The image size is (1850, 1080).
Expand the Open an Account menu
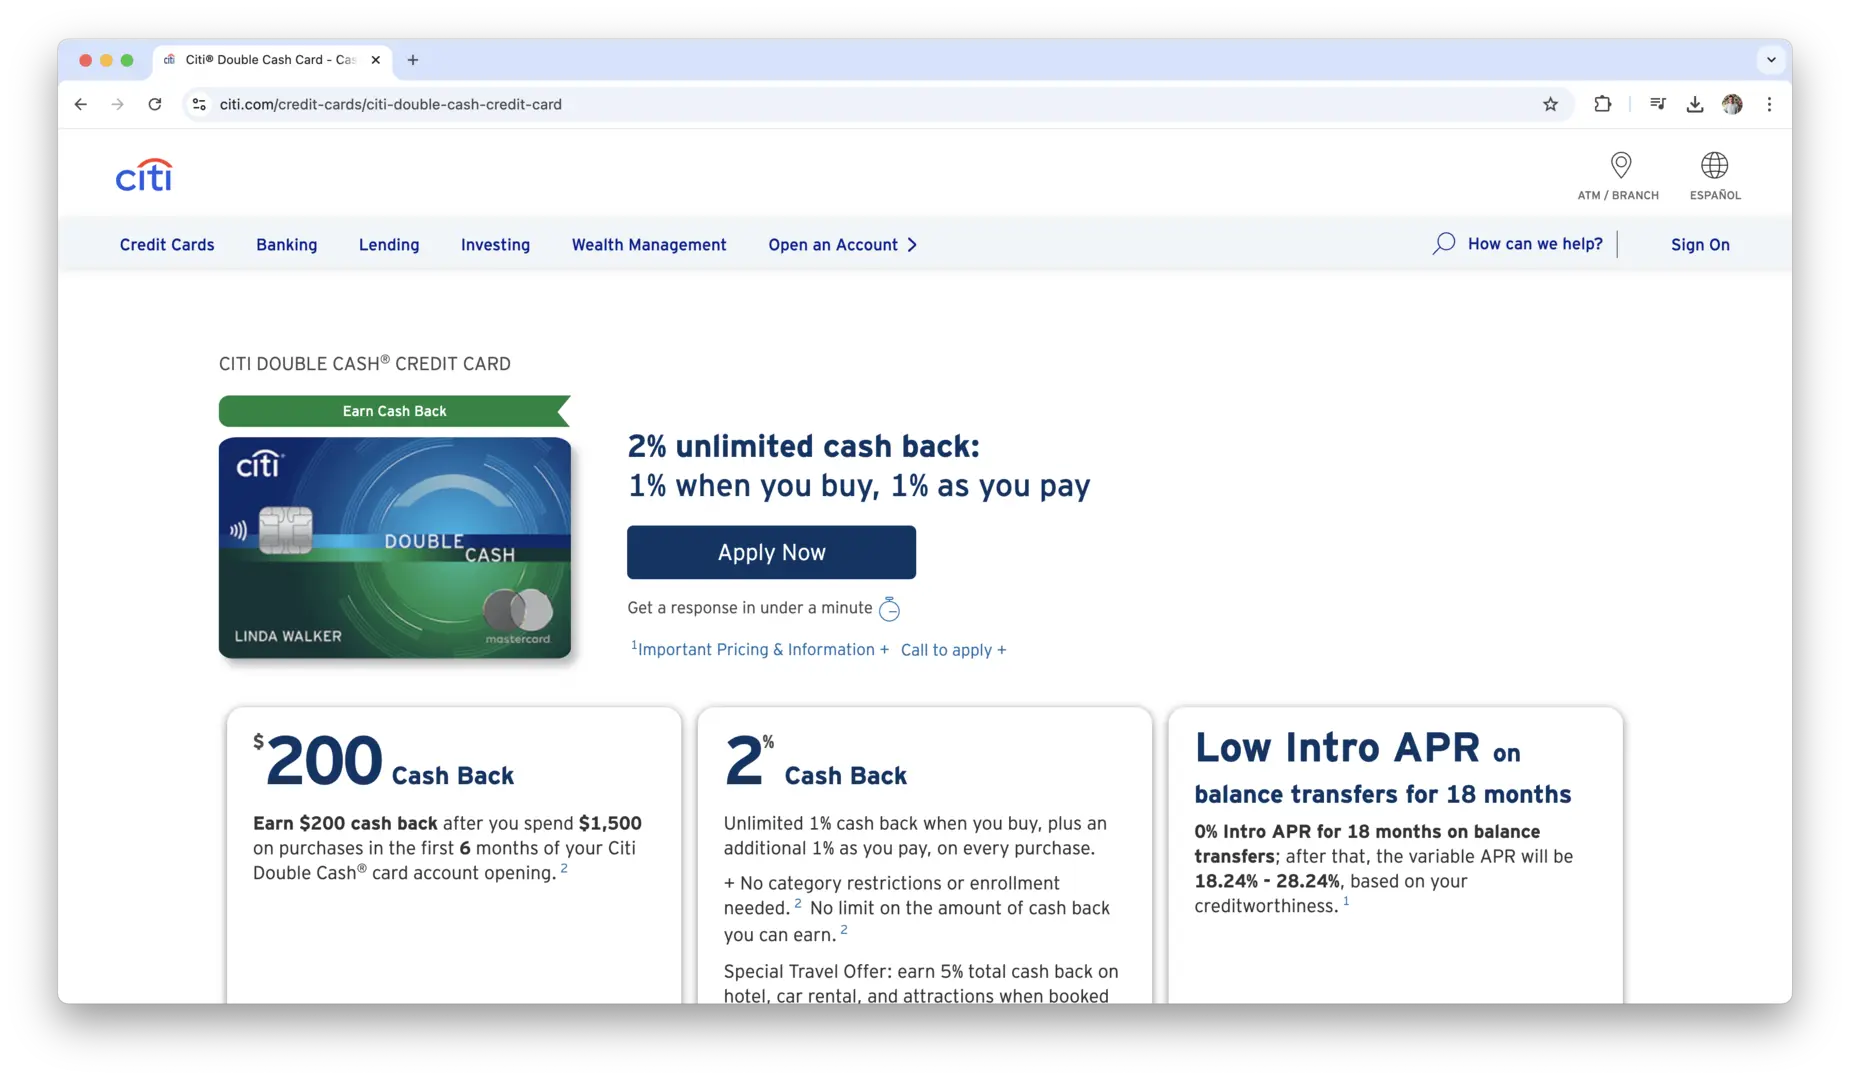coord(842,245)
